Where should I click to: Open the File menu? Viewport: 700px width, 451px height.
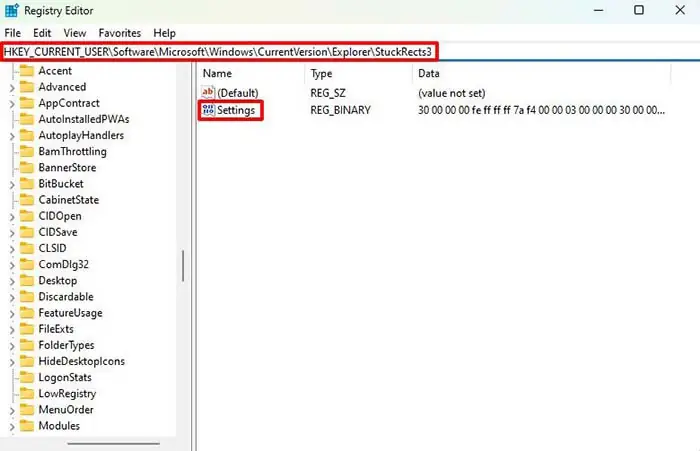12,33
